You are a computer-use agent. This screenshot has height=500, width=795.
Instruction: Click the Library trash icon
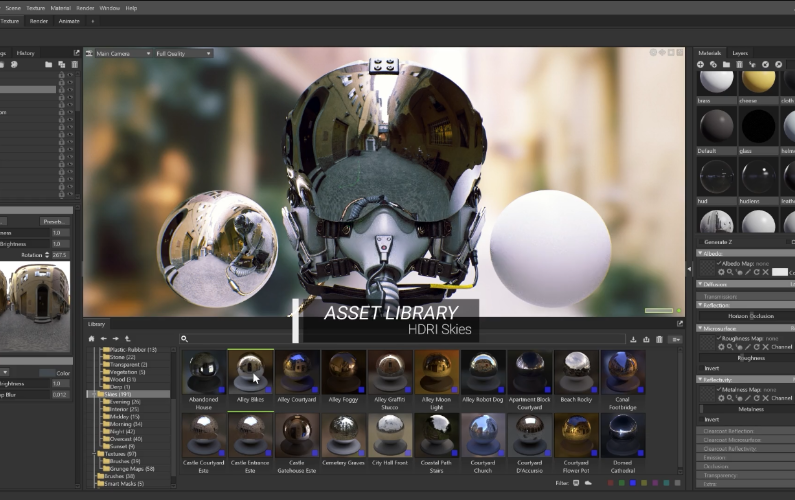tap(660, 339)
